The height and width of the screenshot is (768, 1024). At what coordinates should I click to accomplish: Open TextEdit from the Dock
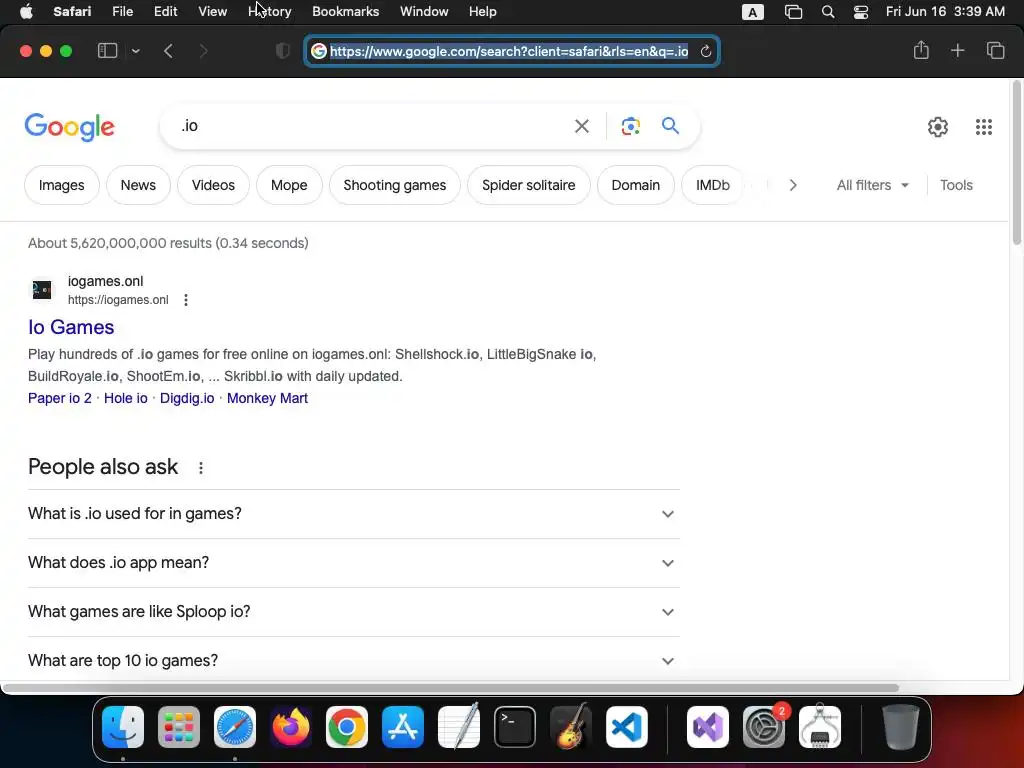coord(459,727)
